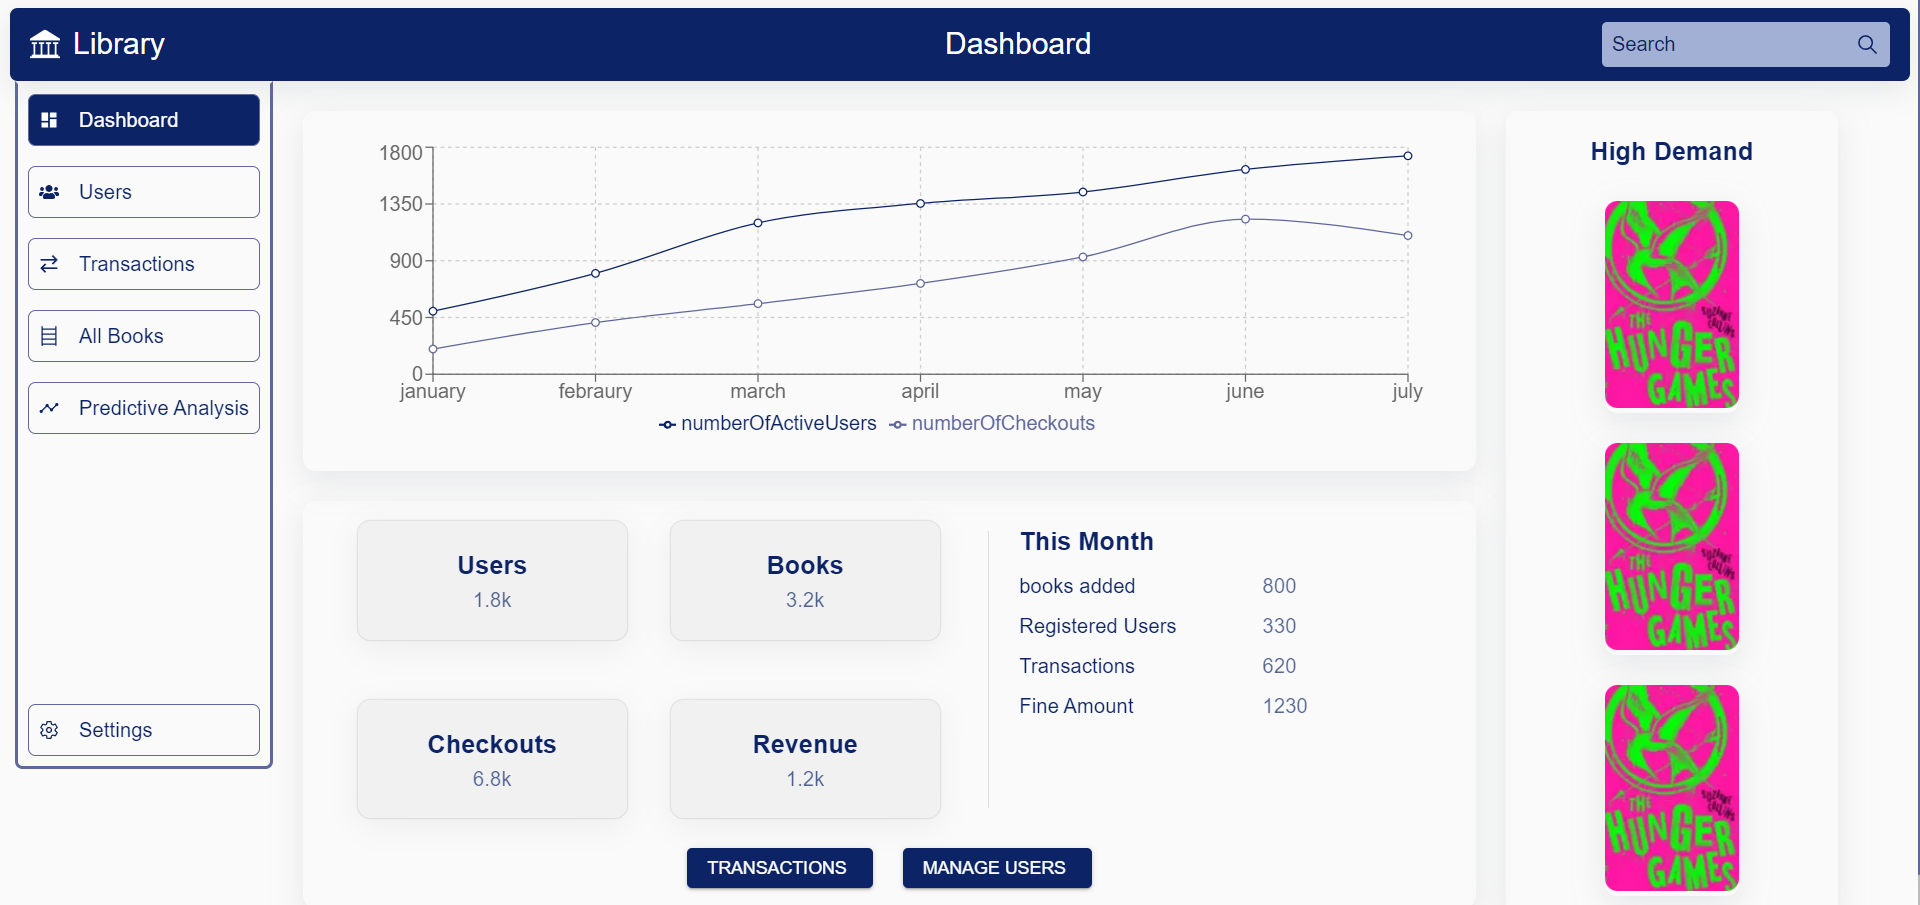1920x905 pixels.
Task: Click the Settings gear icon
Action: pyautogui.click(x=49, y=730)
